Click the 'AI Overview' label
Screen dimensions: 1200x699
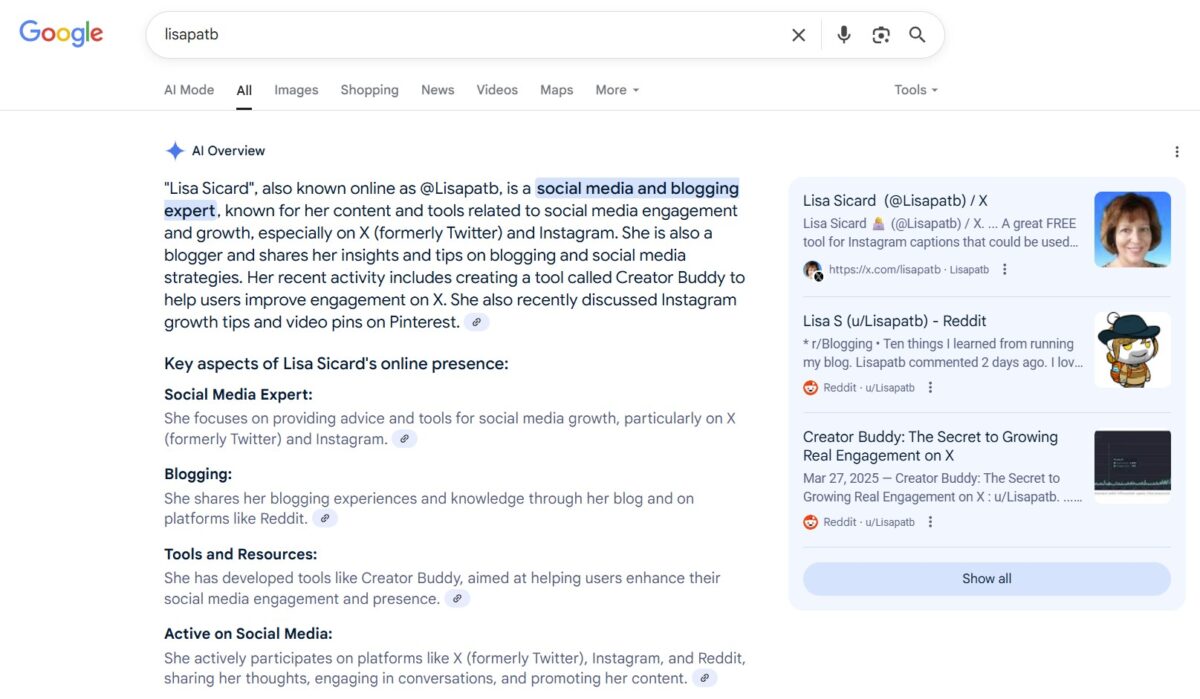click(228, 151)
